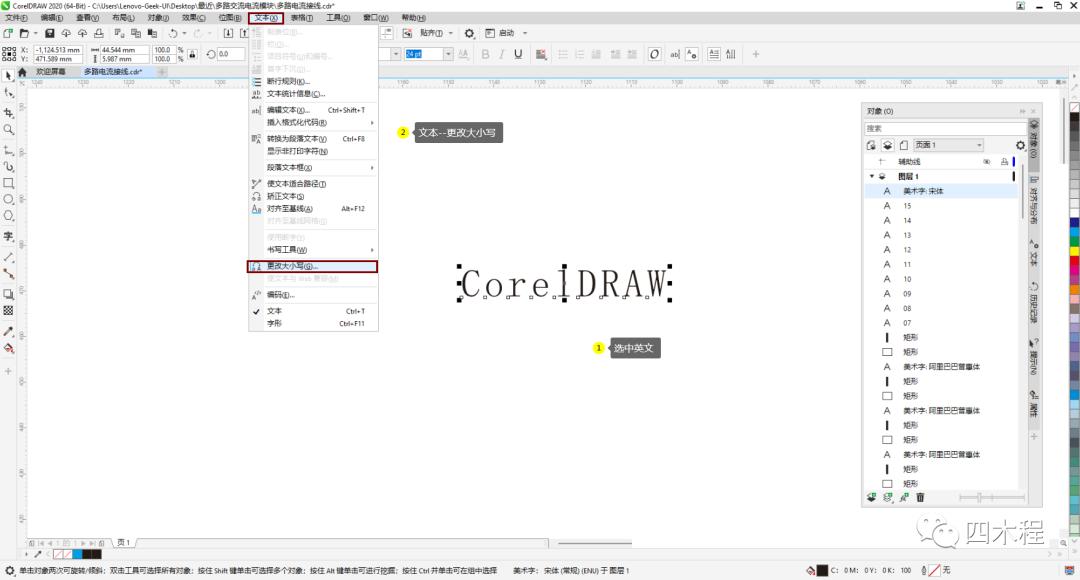Open the 页面 1 page dropdown
1080x580 pixels.
click(948, 145)
